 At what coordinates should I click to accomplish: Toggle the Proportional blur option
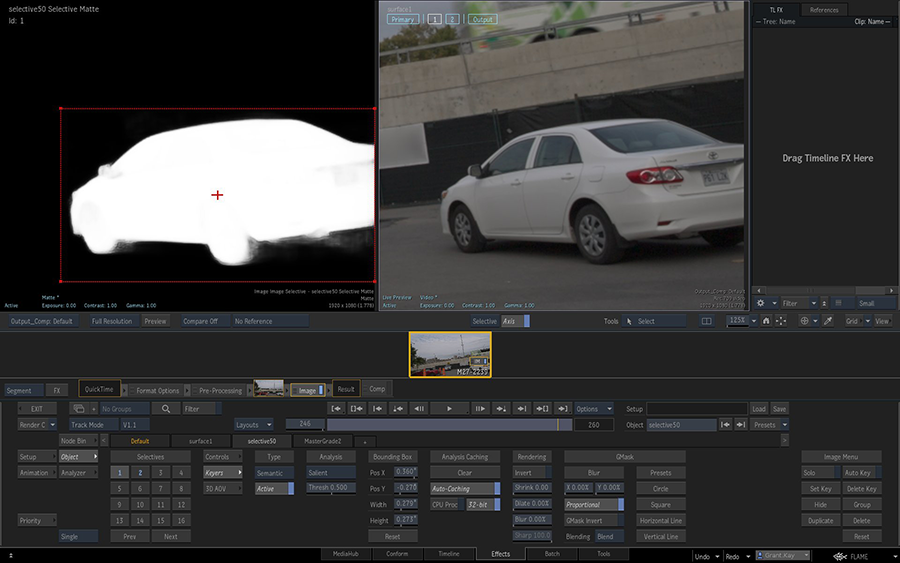593,505
